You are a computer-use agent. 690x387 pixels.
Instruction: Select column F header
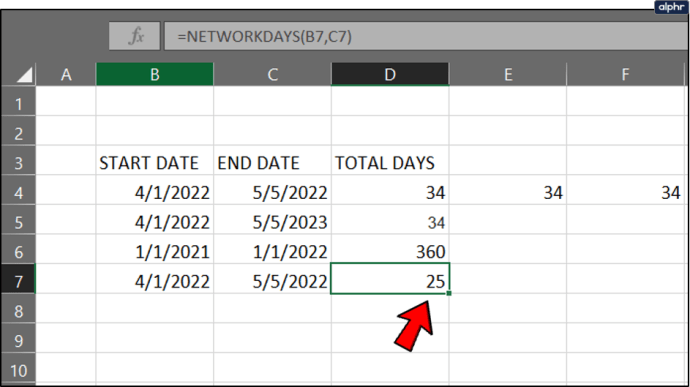click(x=625, y=74)
